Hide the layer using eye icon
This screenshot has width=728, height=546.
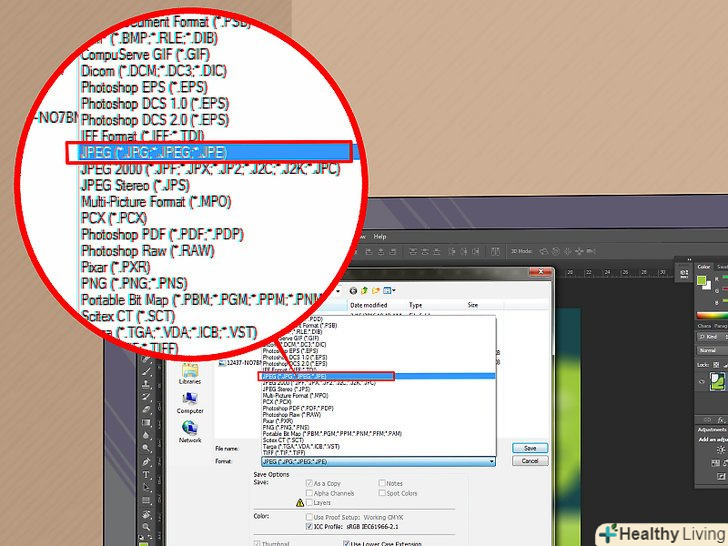click(702, 382)
